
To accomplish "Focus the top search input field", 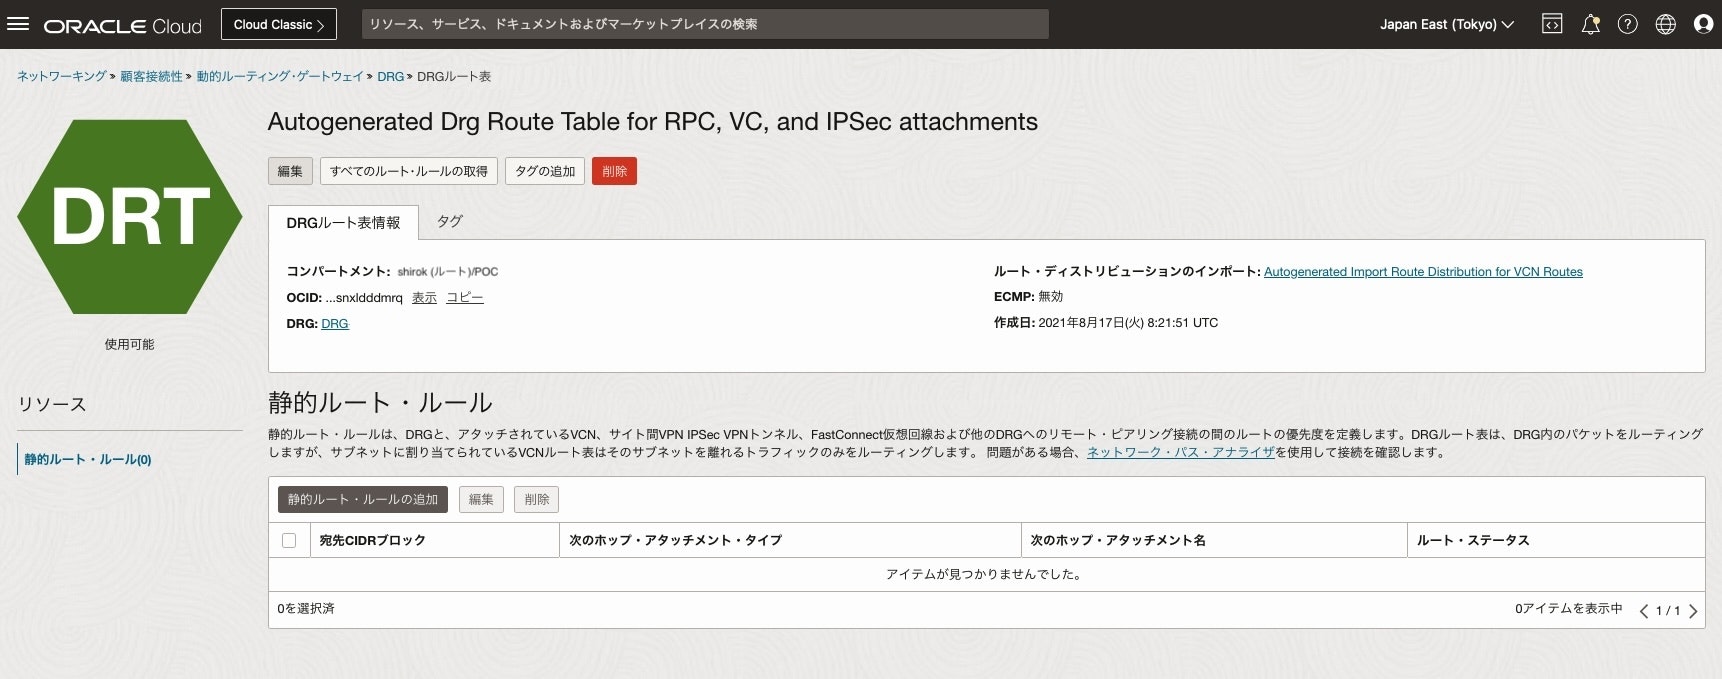I will point(705,24).
